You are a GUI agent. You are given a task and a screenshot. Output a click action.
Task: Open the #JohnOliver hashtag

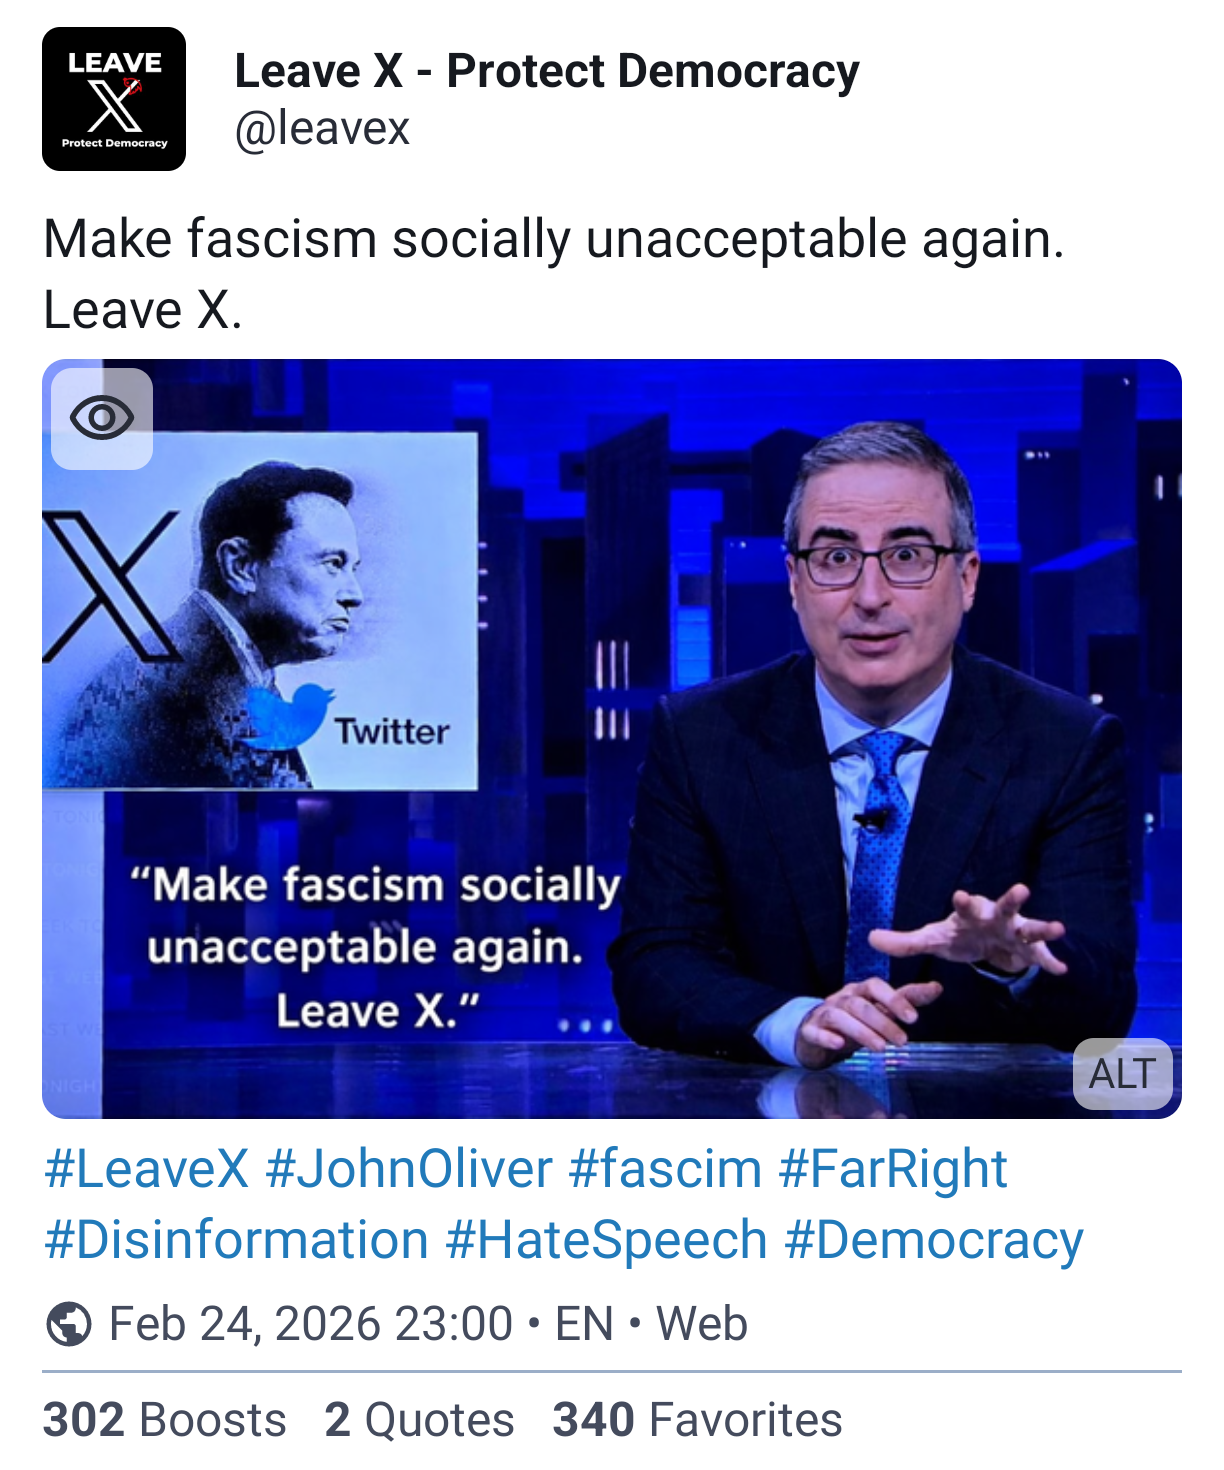coord(409,1169)
